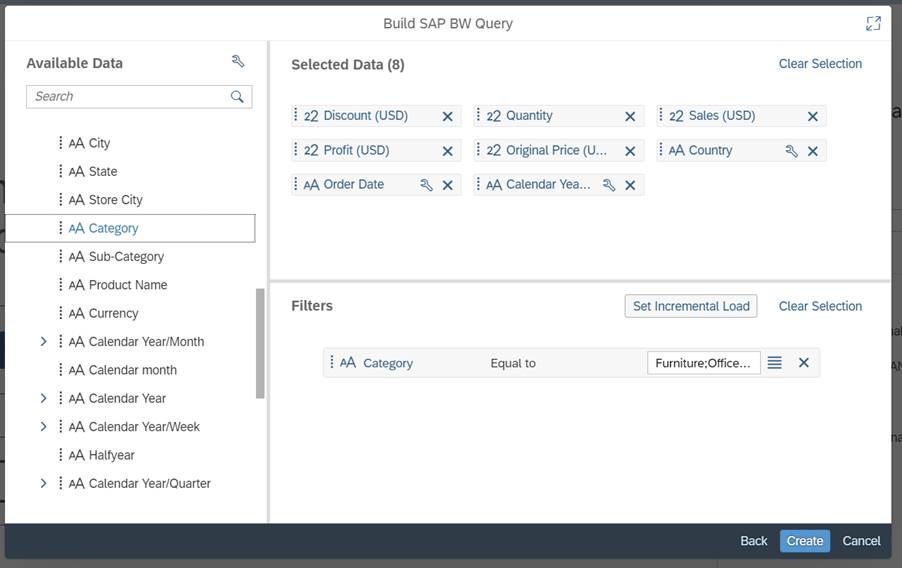Select Product Name in the list
The width and height of the screenshot is (902, 568).
(x=127, y=285)
